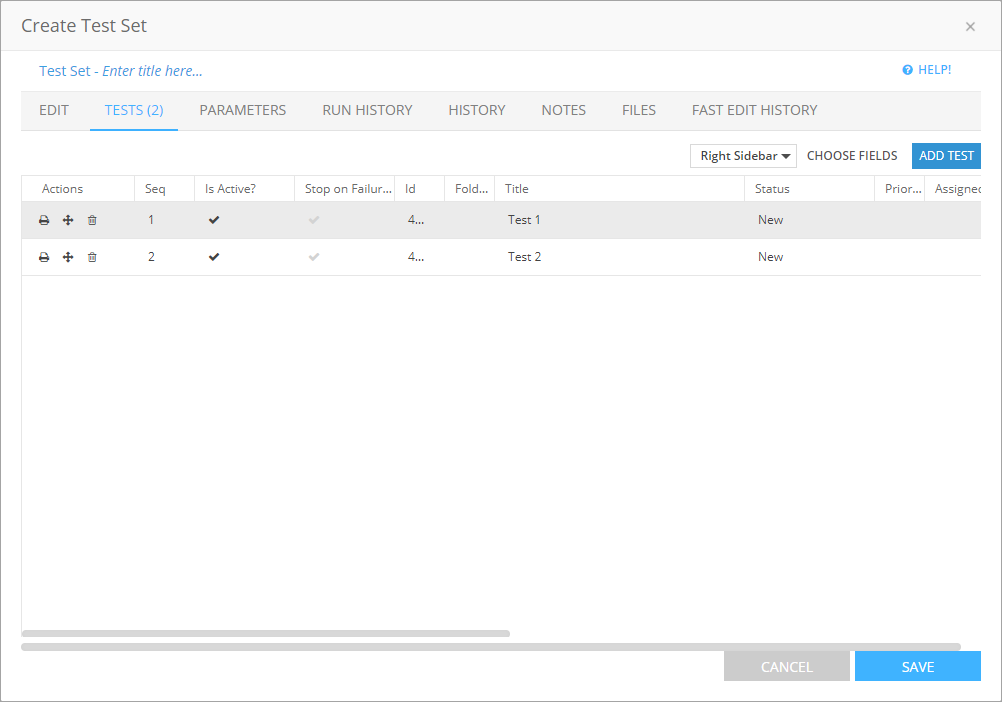Print Test 1 using its print icon
Viewport: 1002px width, 702px height.
click(x=44, y=219)
